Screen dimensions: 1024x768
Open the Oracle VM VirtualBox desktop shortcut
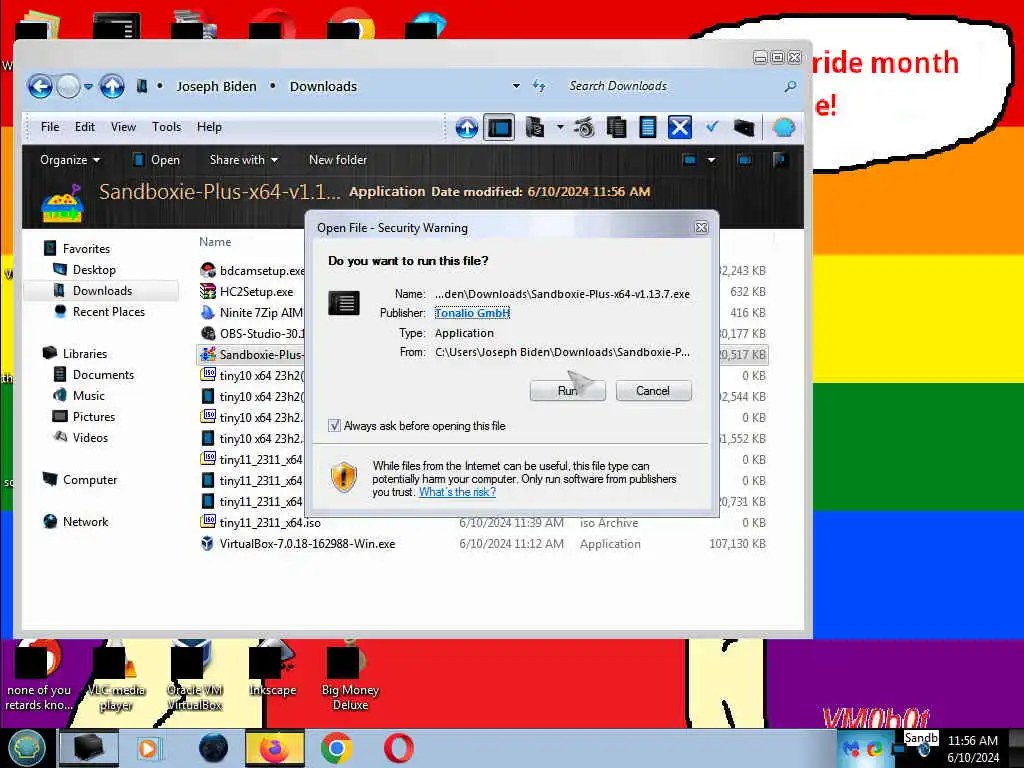coord(195,678)
